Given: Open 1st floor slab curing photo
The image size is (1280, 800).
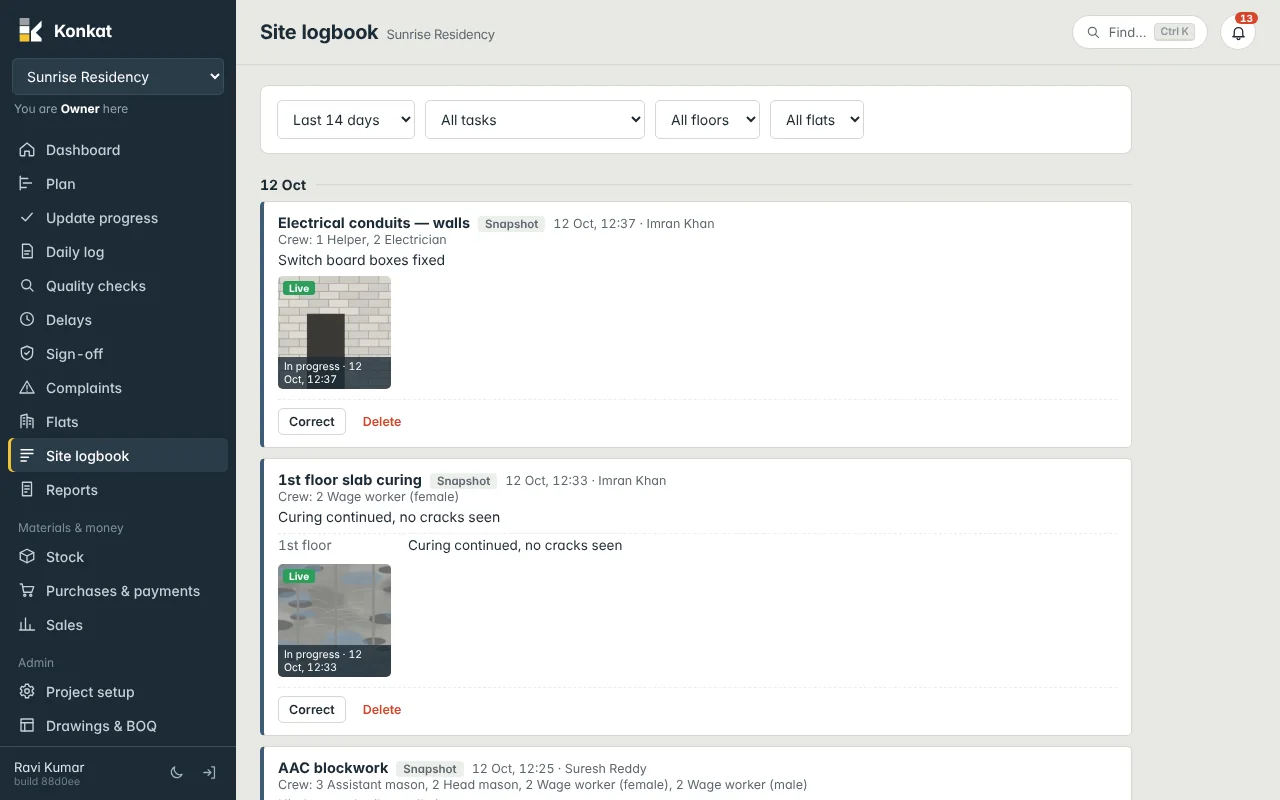Looking at the screenshot, I should pyautogui.click(x=334, y=620).
